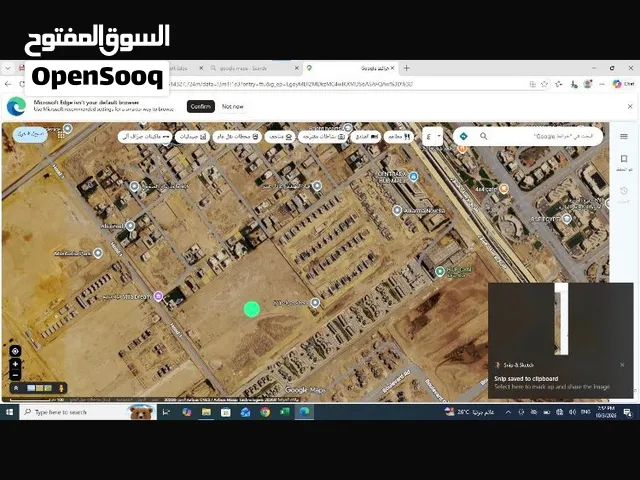The image size is (640, 480).
Task: Close the google maps - Search tab
Action: pyautogui.click(x=297, y=68)
